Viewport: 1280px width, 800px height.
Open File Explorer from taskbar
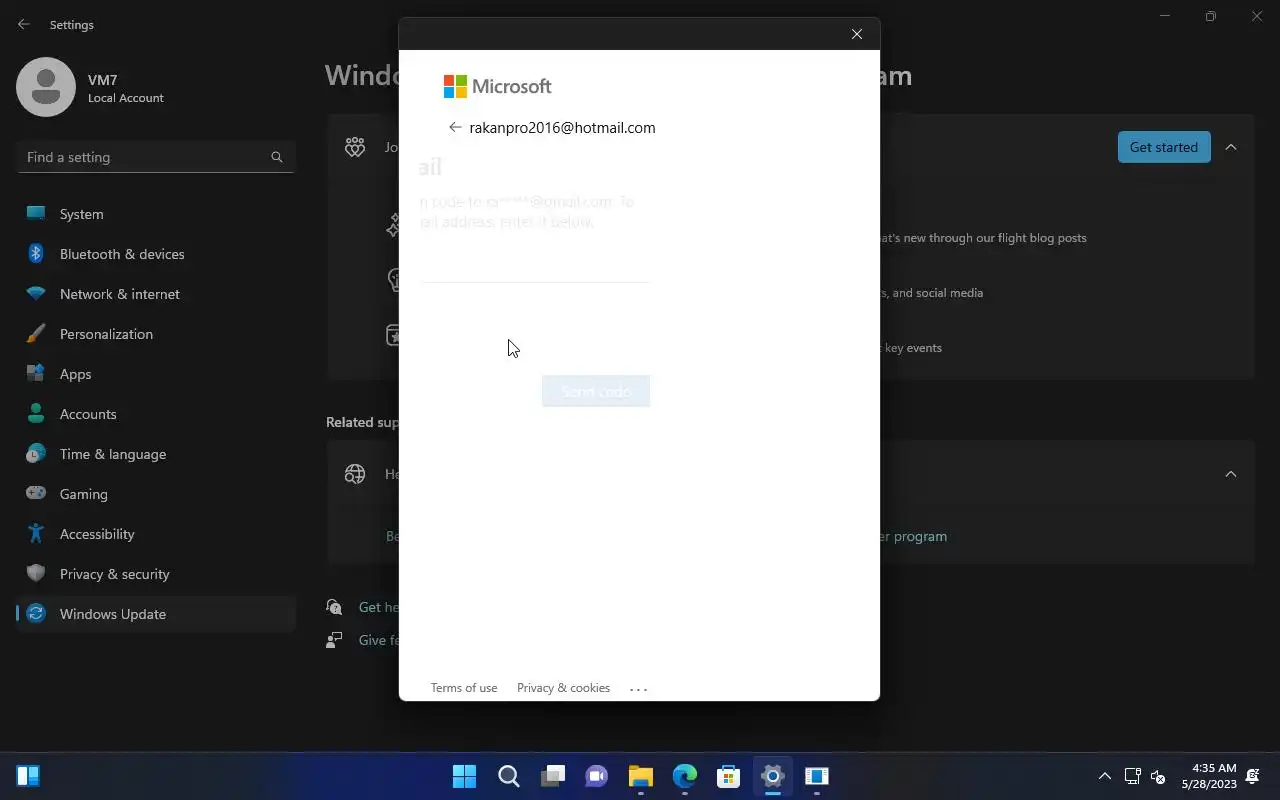[x=640, y=776]
